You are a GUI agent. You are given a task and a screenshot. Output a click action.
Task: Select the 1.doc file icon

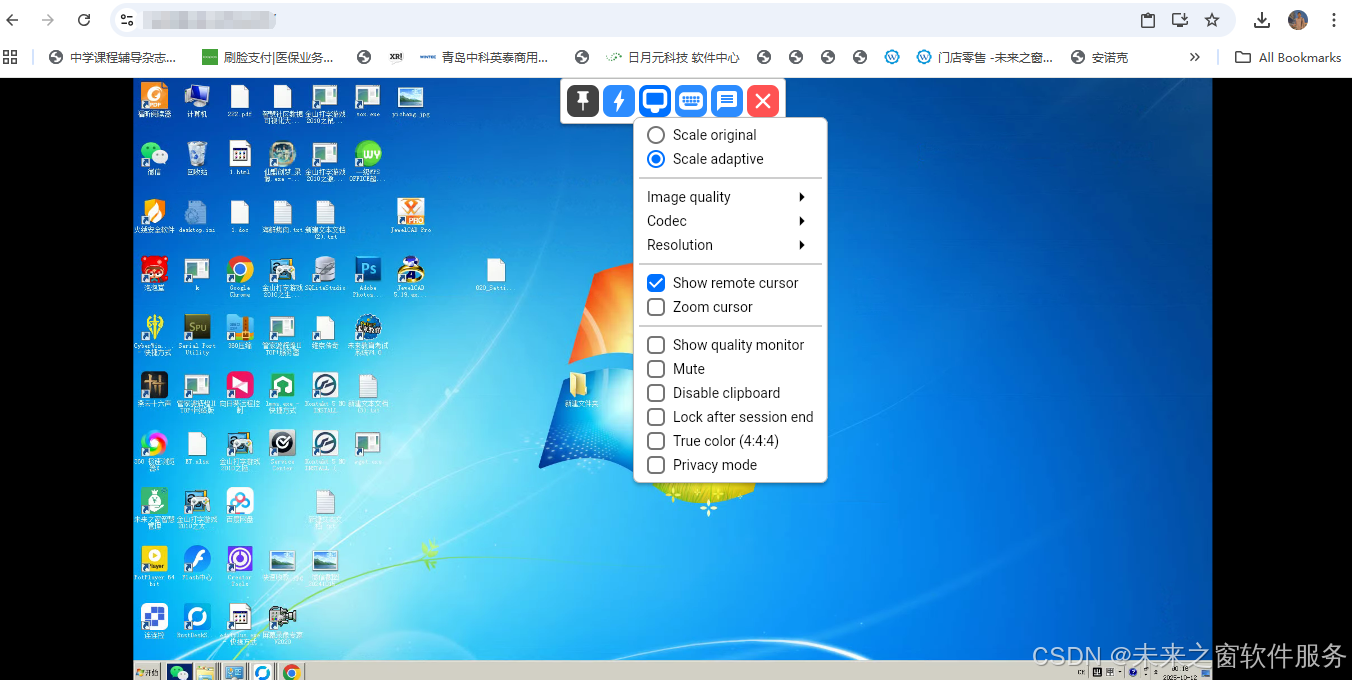[x=239, y=214]
